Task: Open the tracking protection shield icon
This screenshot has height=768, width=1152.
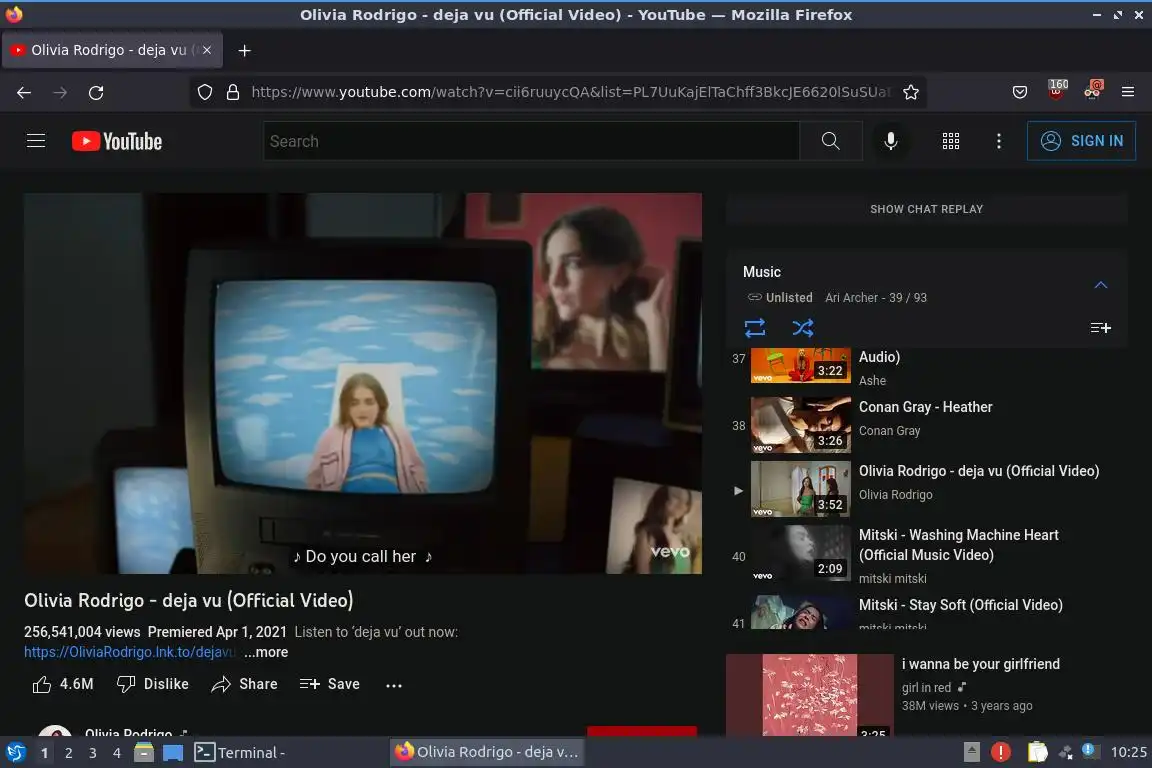Action: pyautogui.click(x=205, y=93)
